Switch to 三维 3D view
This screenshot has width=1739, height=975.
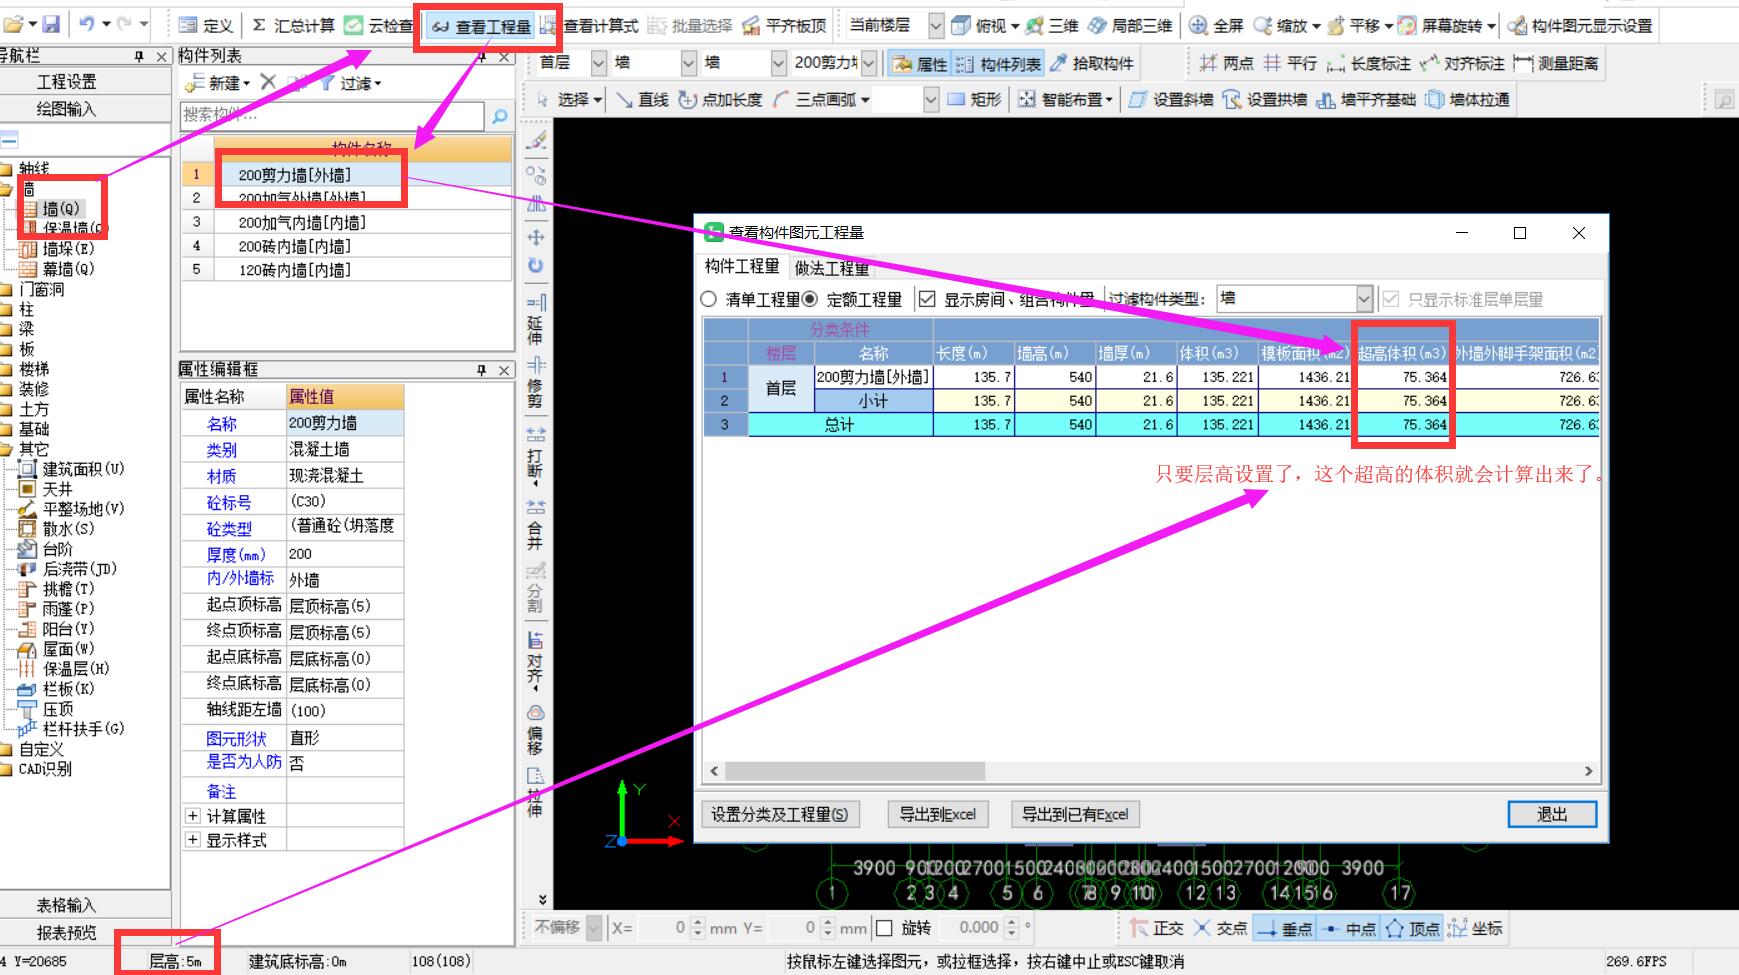coord(1053,25)
